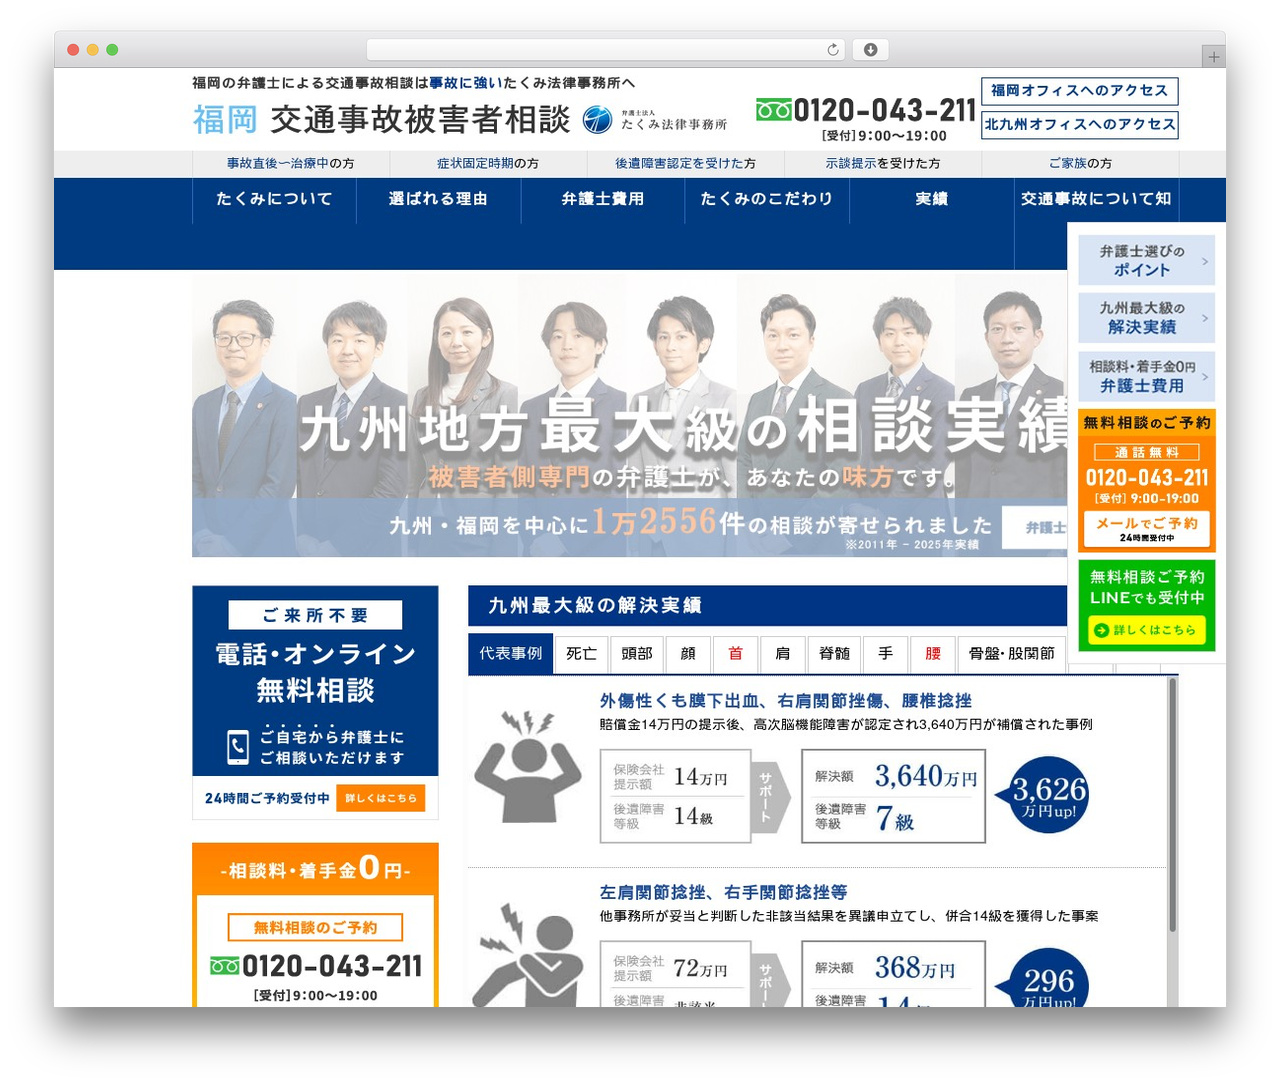Open case 左肩関節捻挫、右手関節捻挫等
This screenshot has width=1280, height=1084.
coord(723,892)
